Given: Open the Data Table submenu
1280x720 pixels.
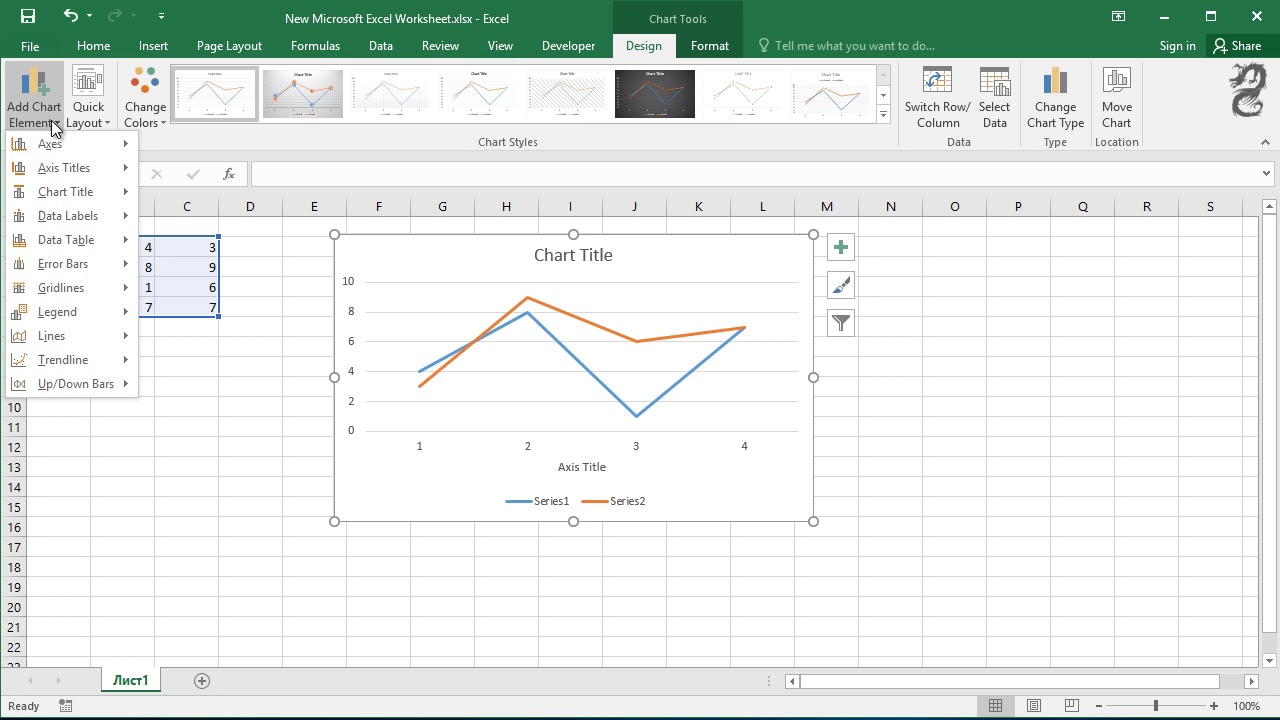Looking at the screenshot, I should coord(72,240).
